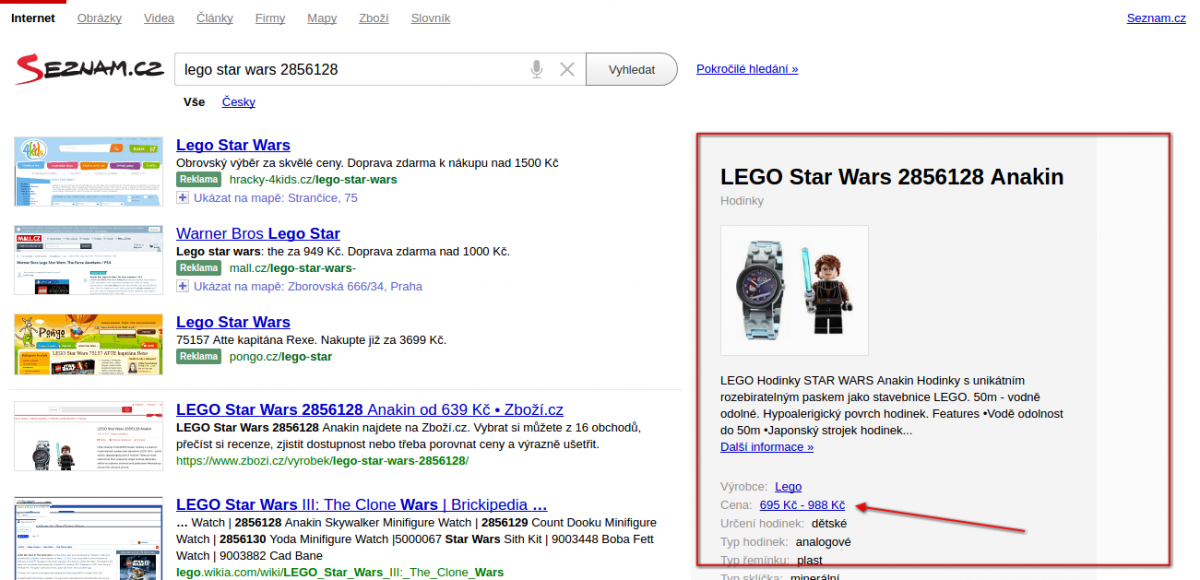Click the lego.wikia.com result URL
Screen dimensions: 1200x580
tap(340, 573)
